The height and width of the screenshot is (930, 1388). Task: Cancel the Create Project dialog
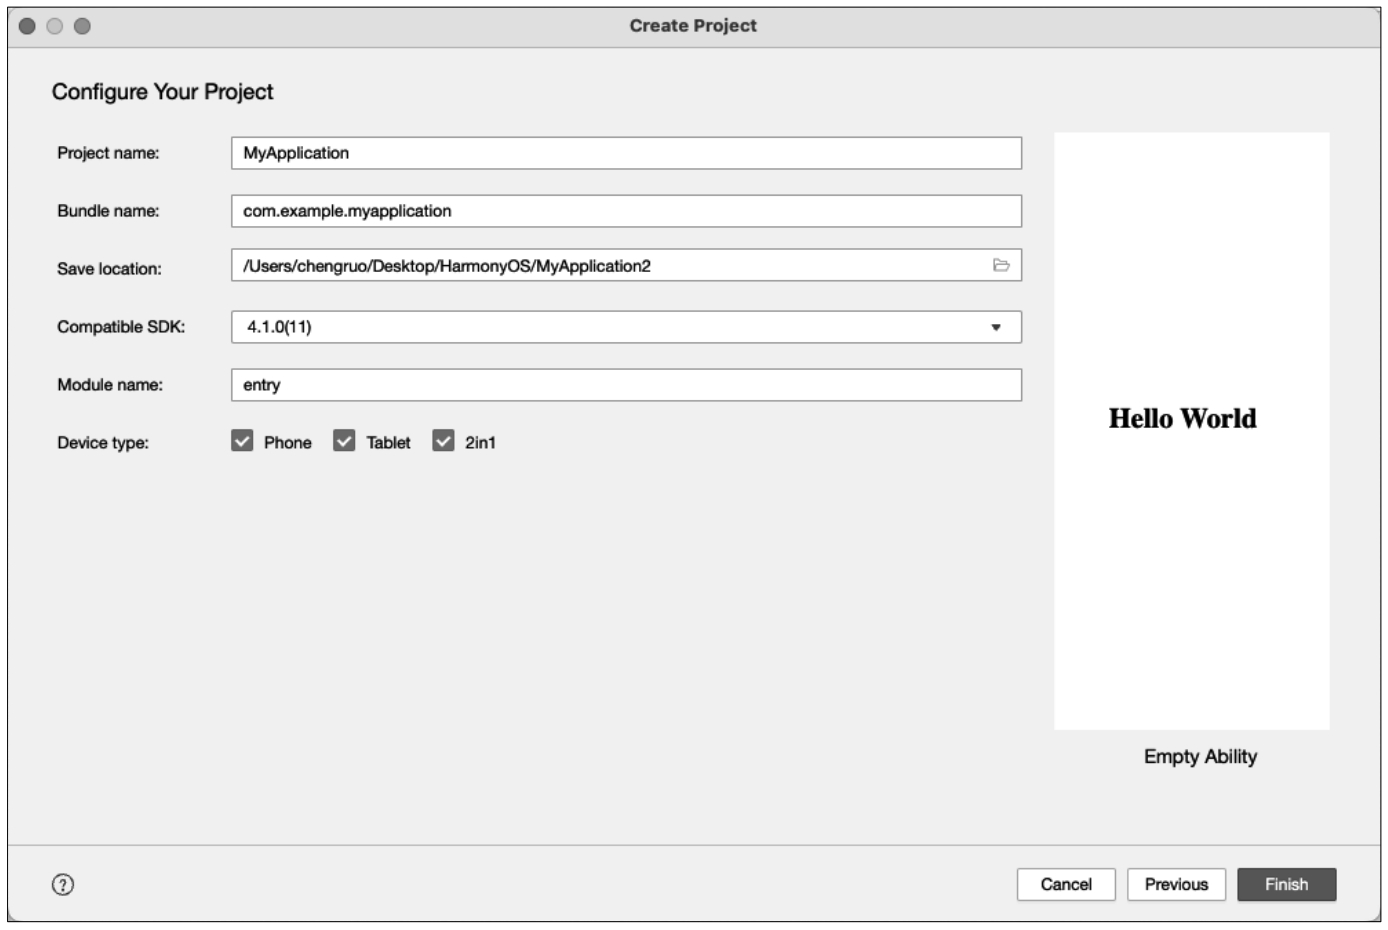click(1066, 884)
